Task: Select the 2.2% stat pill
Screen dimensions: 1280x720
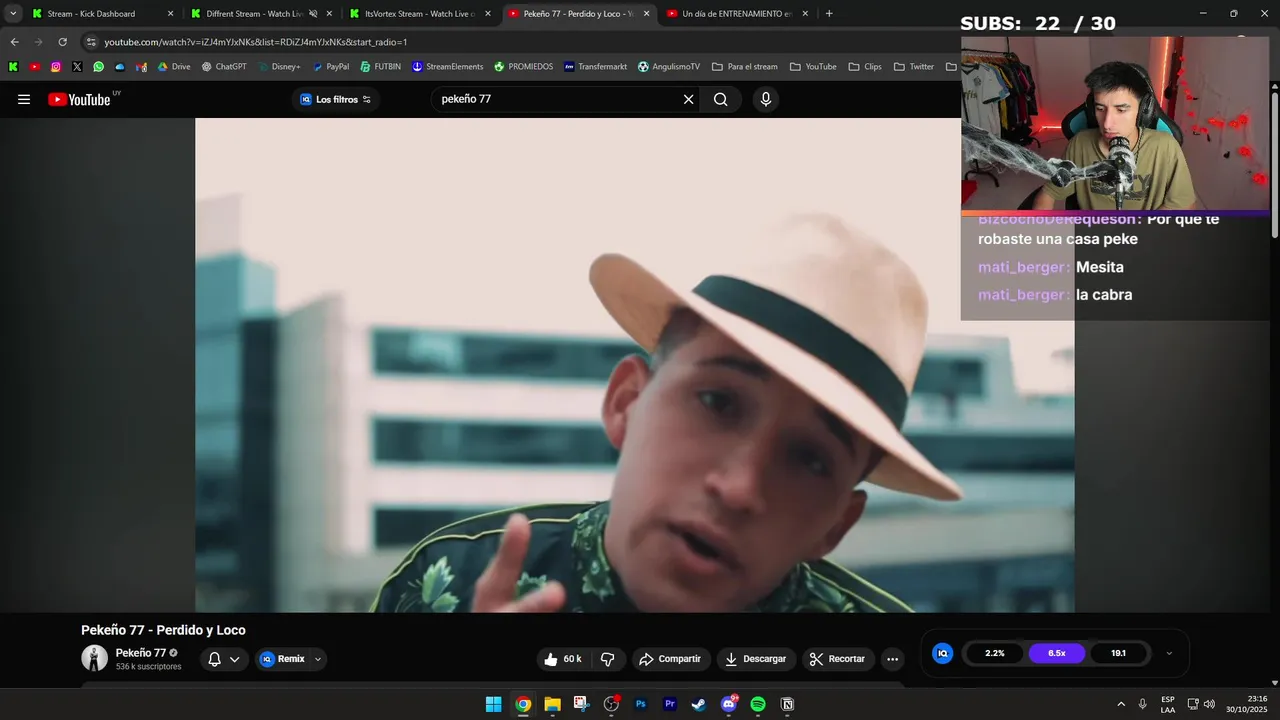Action: point(995,653)
